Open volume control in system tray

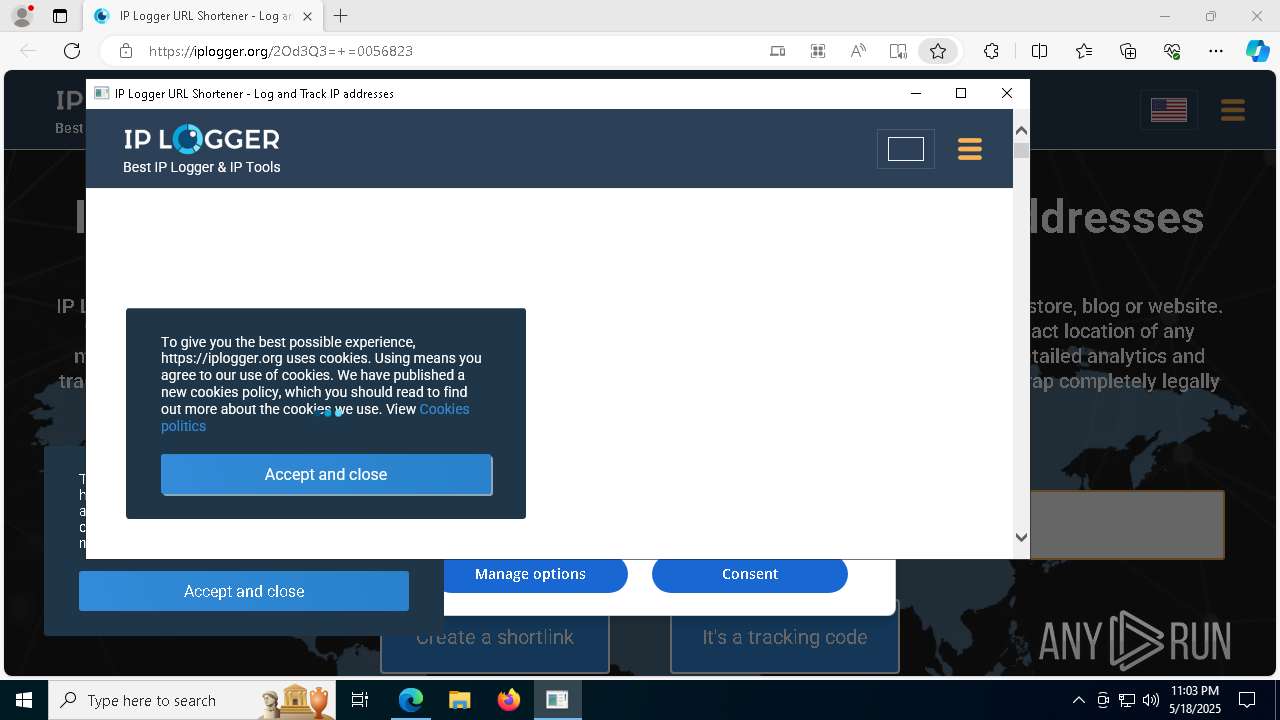(1151, 700)
